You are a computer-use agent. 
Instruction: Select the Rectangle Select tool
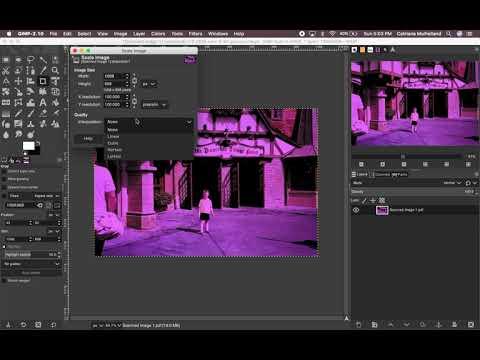[6, 60]
